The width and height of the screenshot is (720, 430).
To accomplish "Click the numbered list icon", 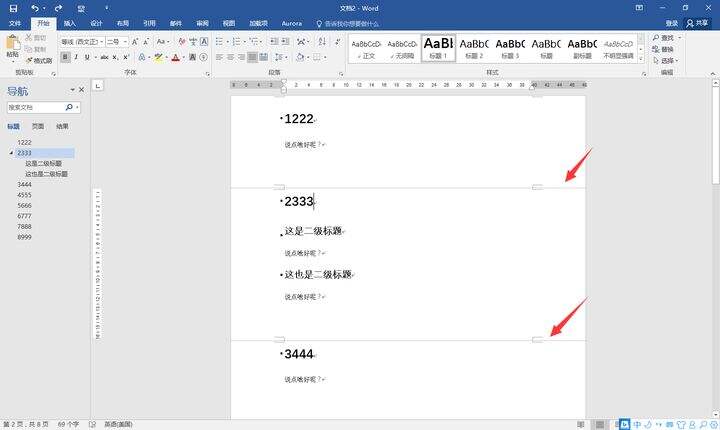I will click(x=236, y=42).
